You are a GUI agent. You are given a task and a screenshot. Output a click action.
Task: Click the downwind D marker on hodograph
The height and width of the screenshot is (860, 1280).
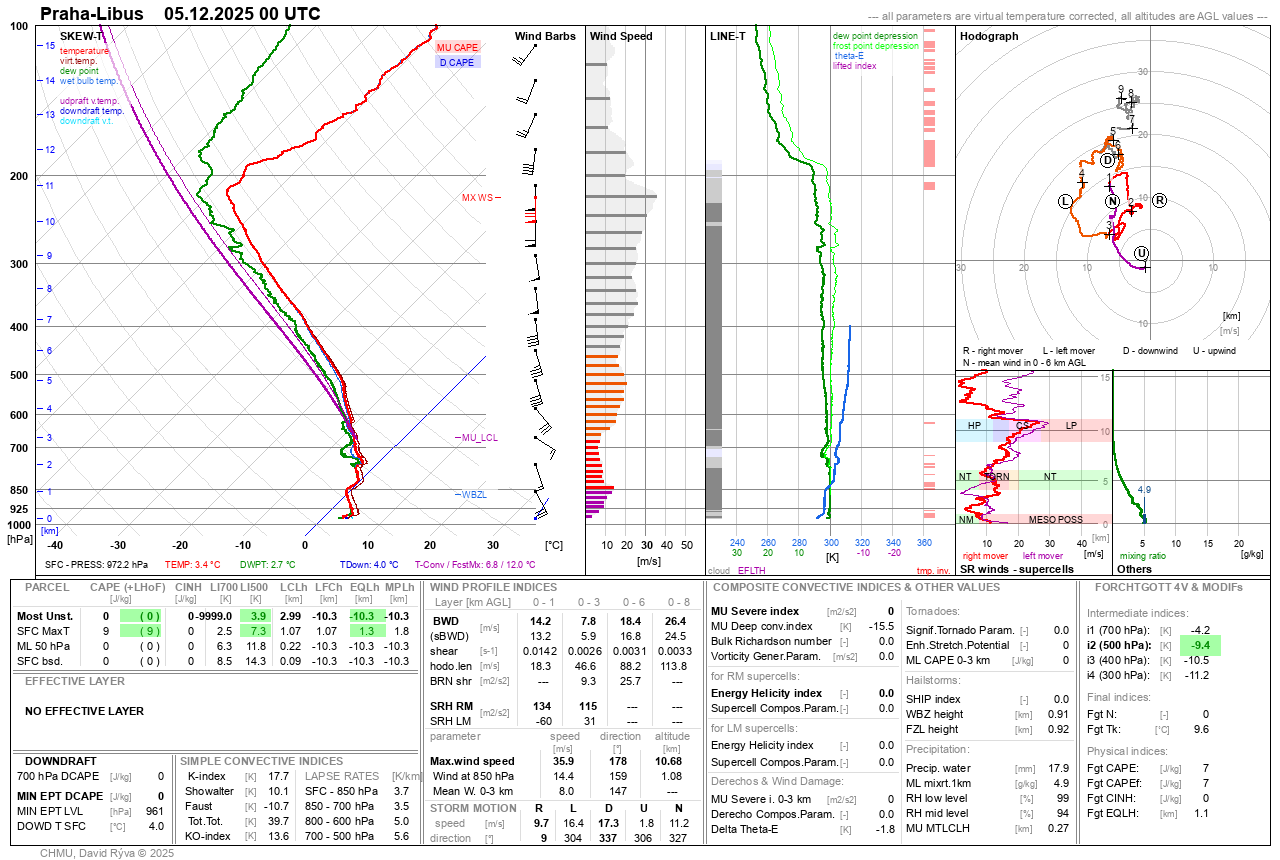click(1107, 160)
